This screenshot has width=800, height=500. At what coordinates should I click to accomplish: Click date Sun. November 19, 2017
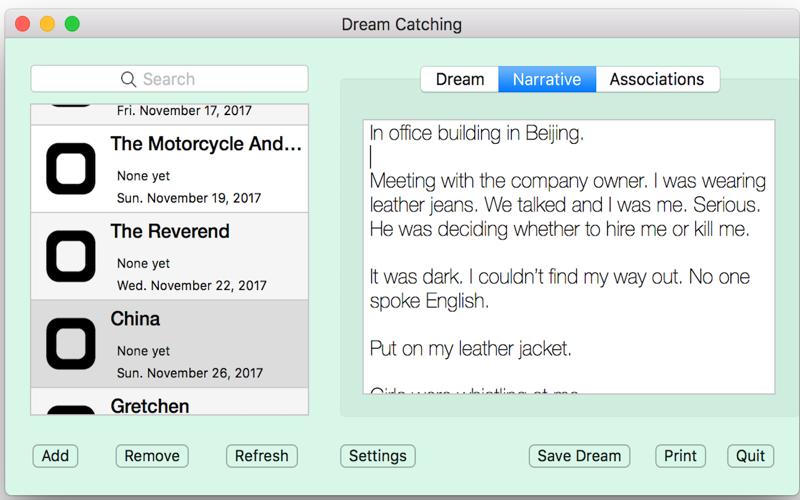click(x=189, y=198)
